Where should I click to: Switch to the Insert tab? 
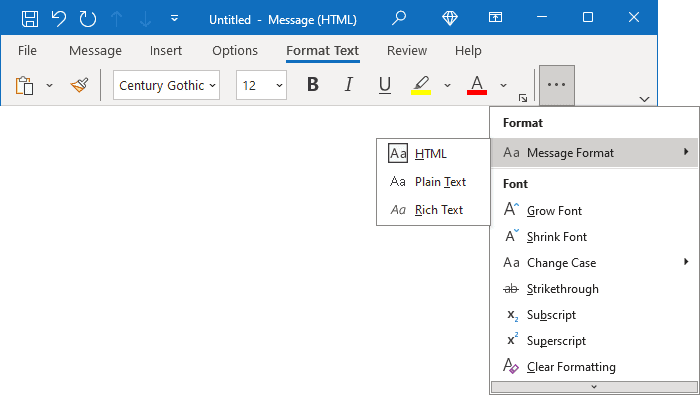click(x=166, y=50)
